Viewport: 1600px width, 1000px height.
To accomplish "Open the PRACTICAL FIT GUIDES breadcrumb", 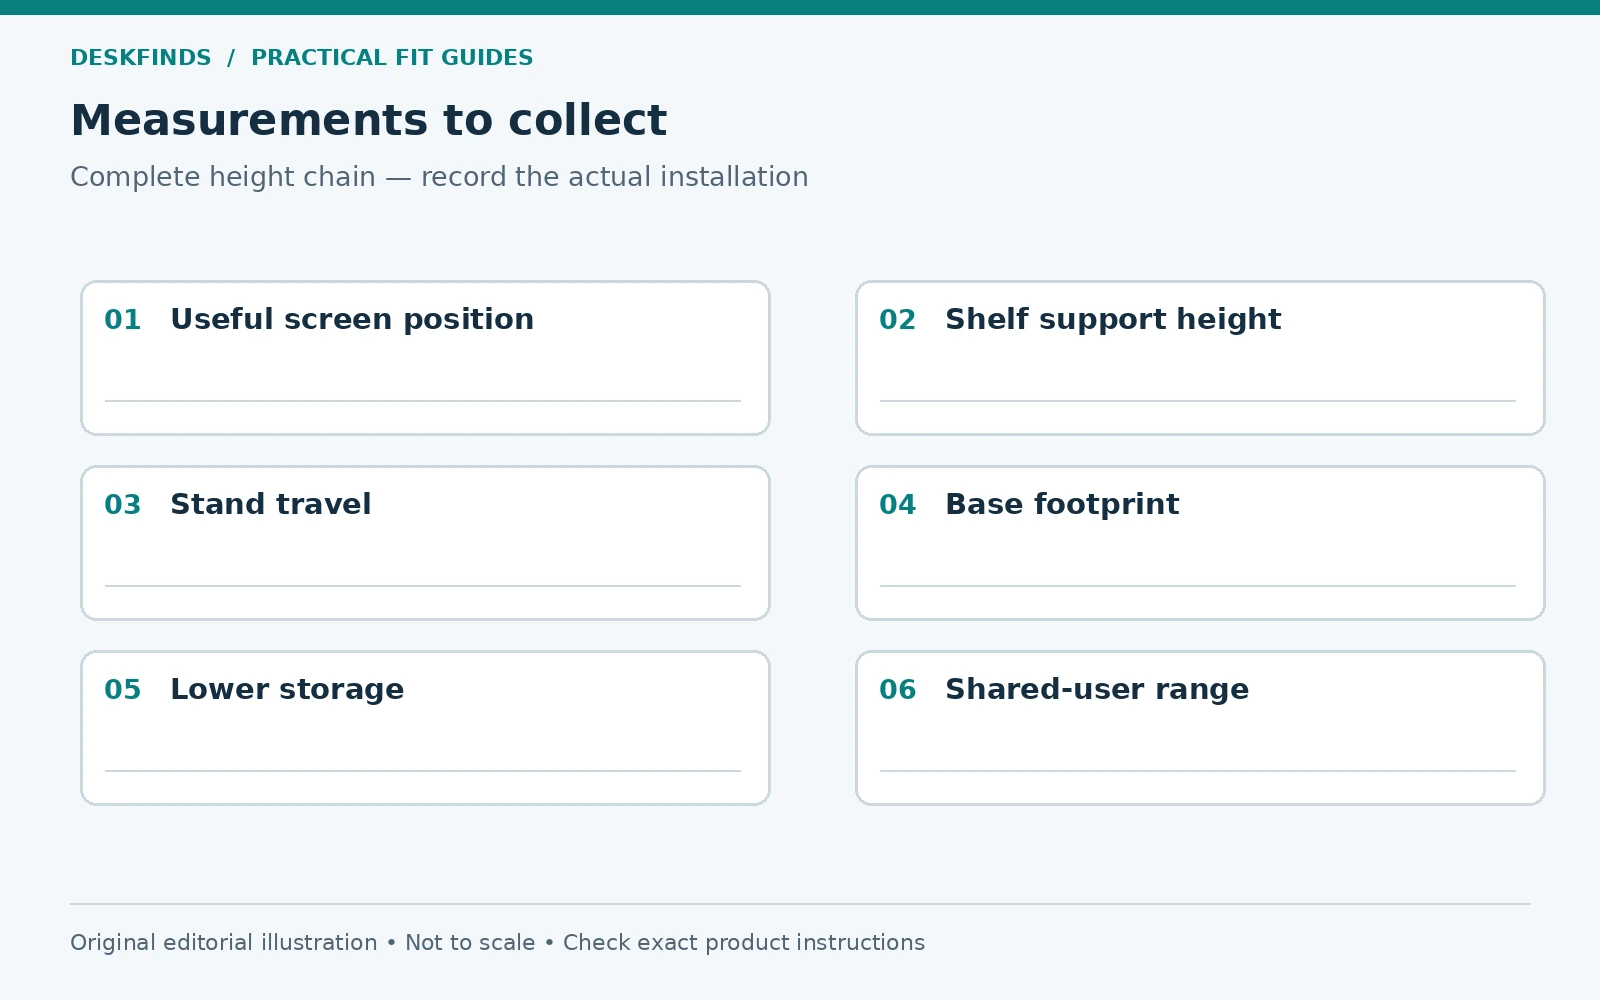I will click(x=392, y=58).
